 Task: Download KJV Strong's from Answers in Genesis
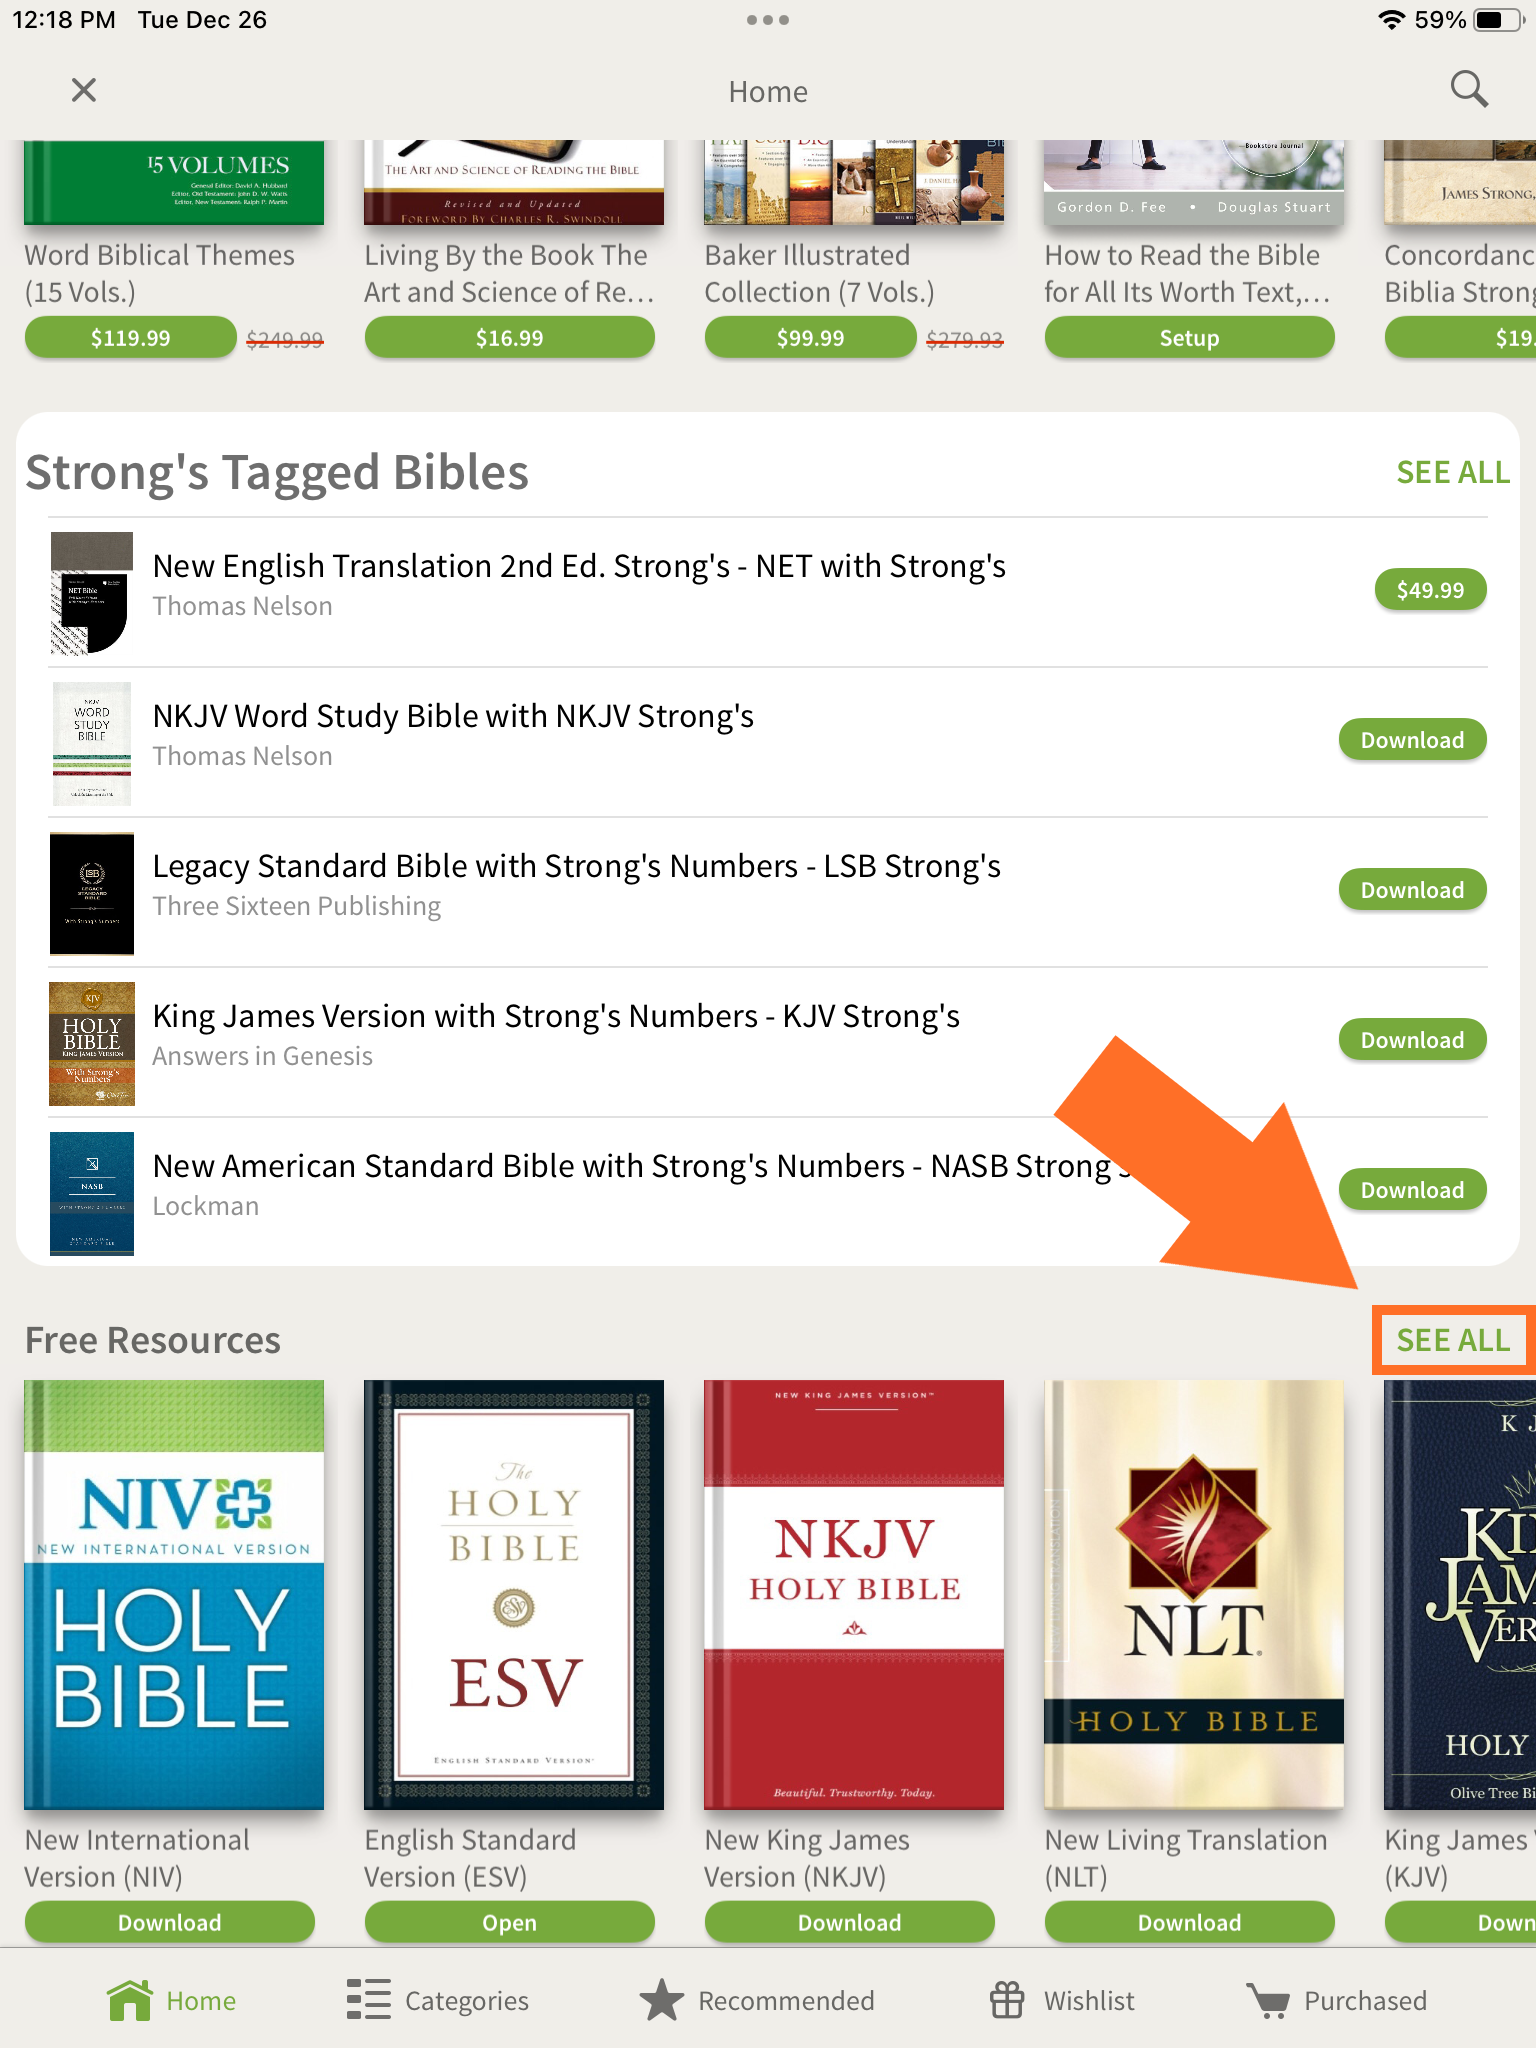point(1412,1040)
